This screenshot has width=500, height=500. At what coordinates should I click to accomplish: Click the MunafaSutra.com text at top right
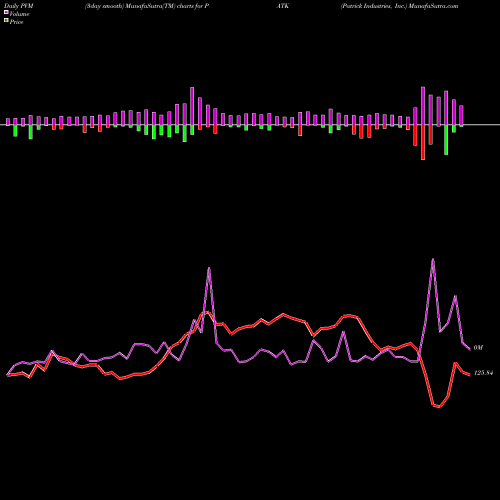coord(433,6)
